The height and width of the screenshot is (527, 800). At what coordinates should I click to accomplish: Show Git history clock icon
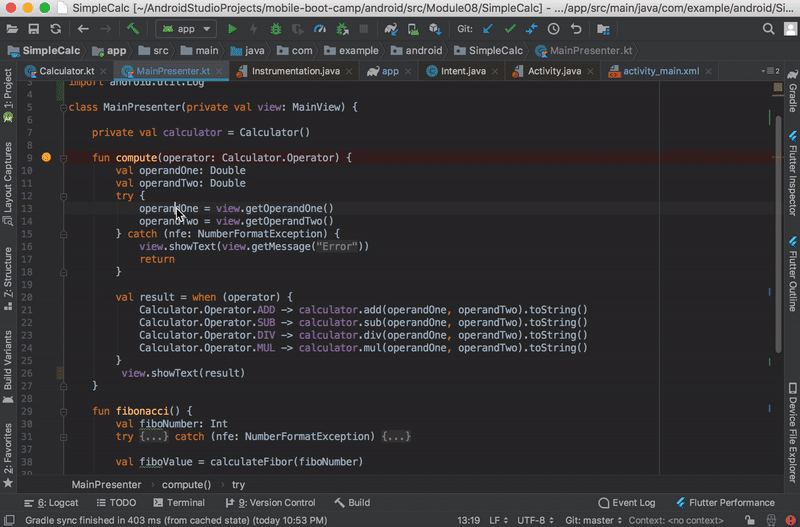[554, 29]
